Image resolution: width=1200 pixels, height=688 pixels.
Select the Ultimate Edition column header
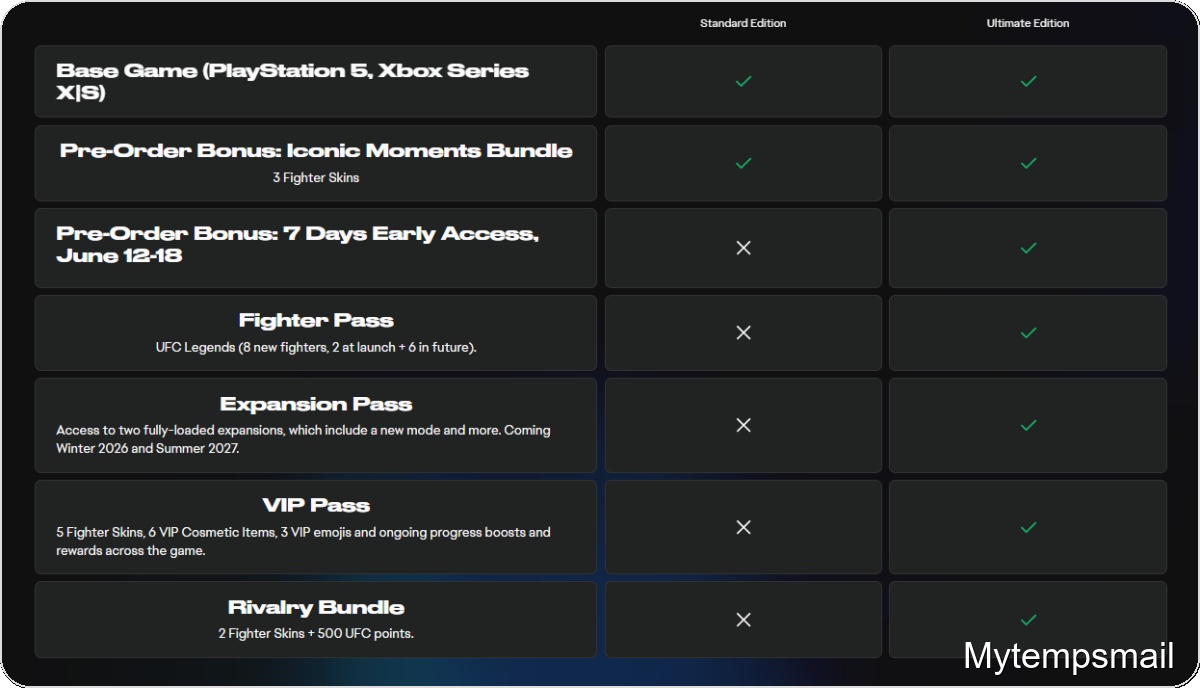1028,23
